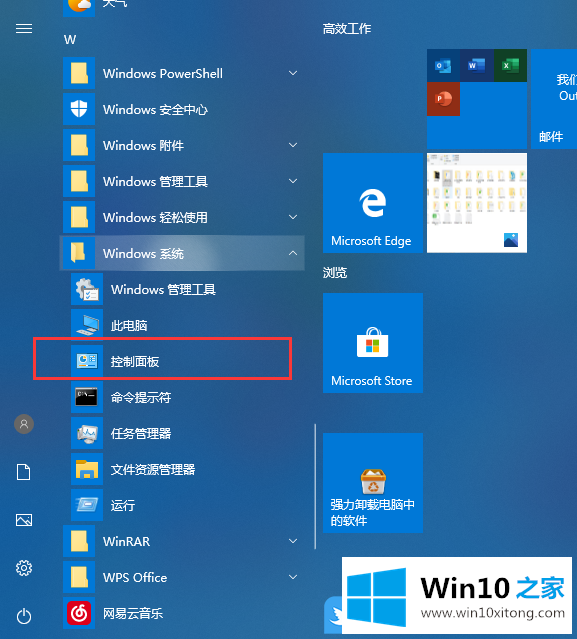Click 网易云音乐 label
The width and height of the screenshot is (577, 639).
pos(133,613)
